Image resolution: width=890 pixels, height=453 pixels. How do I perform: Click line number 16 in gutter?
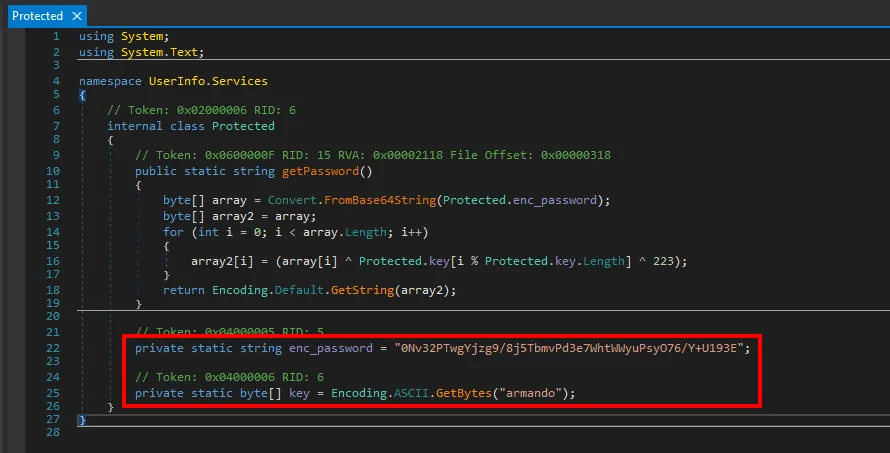coord(53,261)
